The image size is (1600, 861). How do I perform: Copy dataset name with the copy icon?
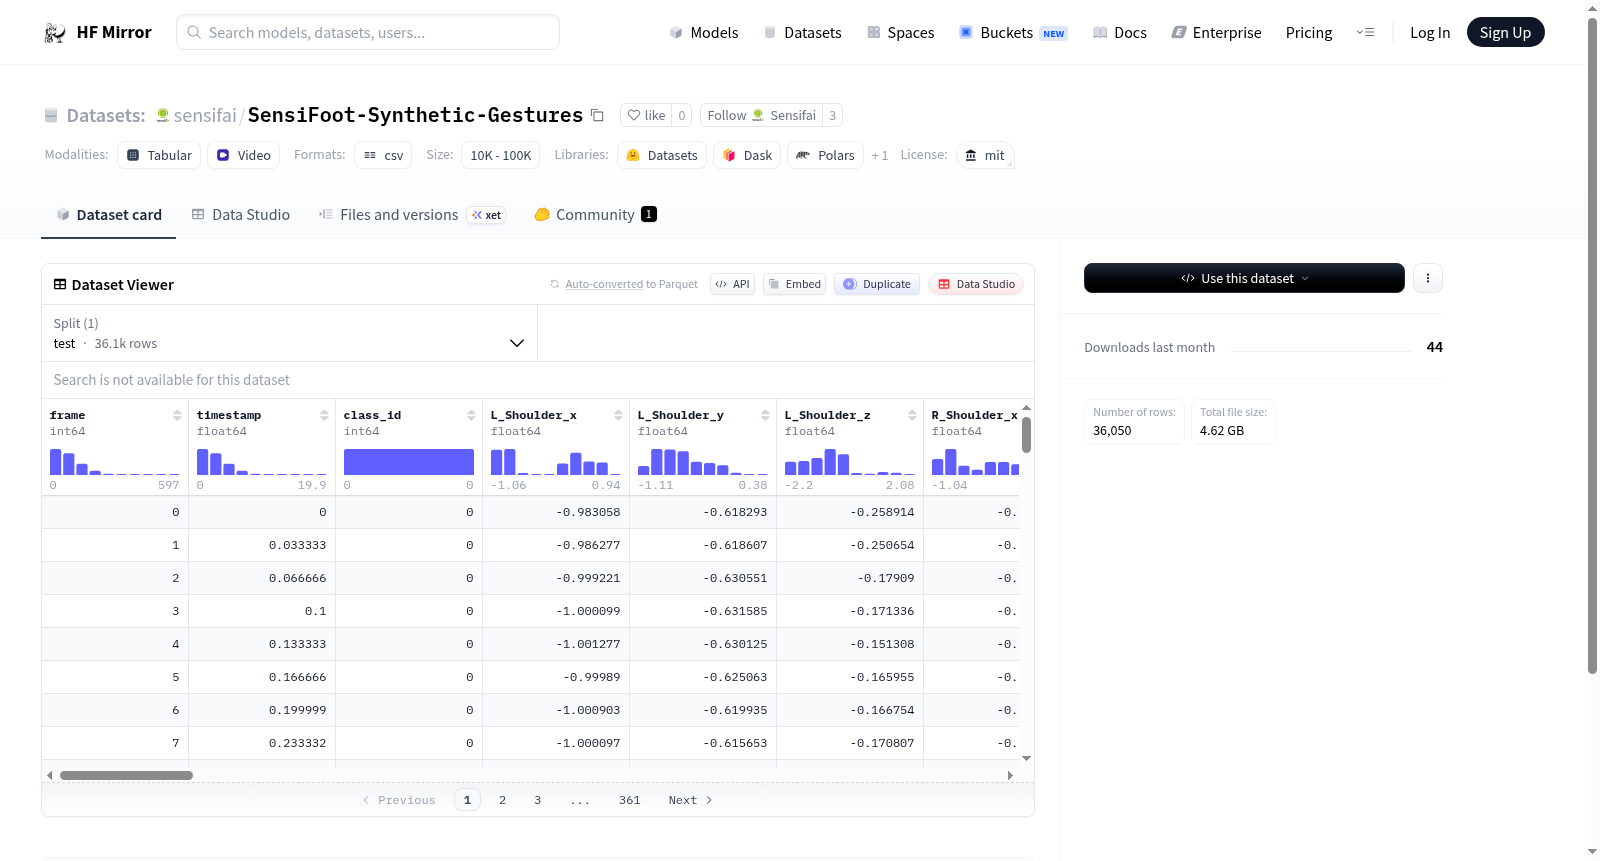point(597,115)
